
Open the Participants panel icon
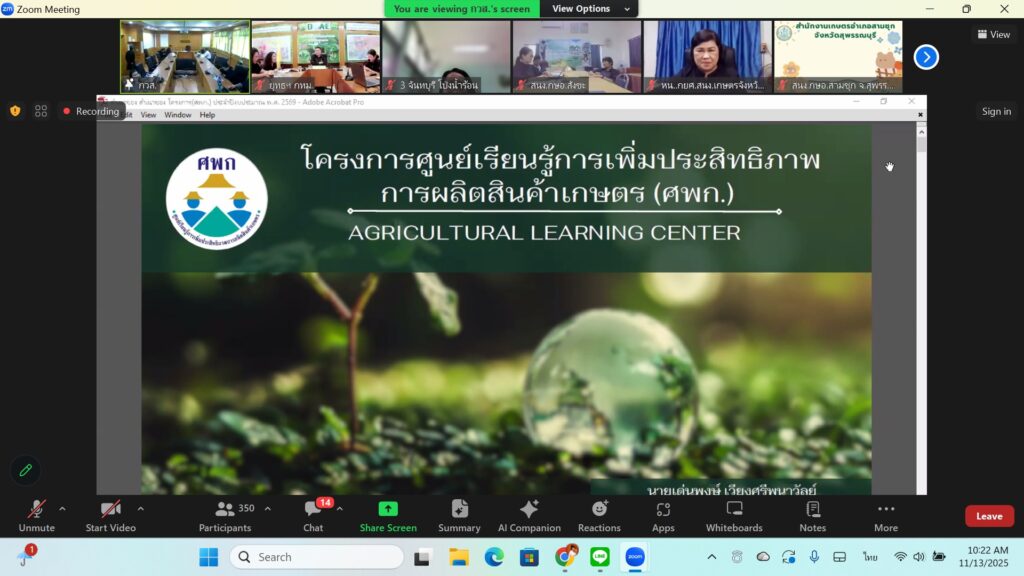point(225,510)
